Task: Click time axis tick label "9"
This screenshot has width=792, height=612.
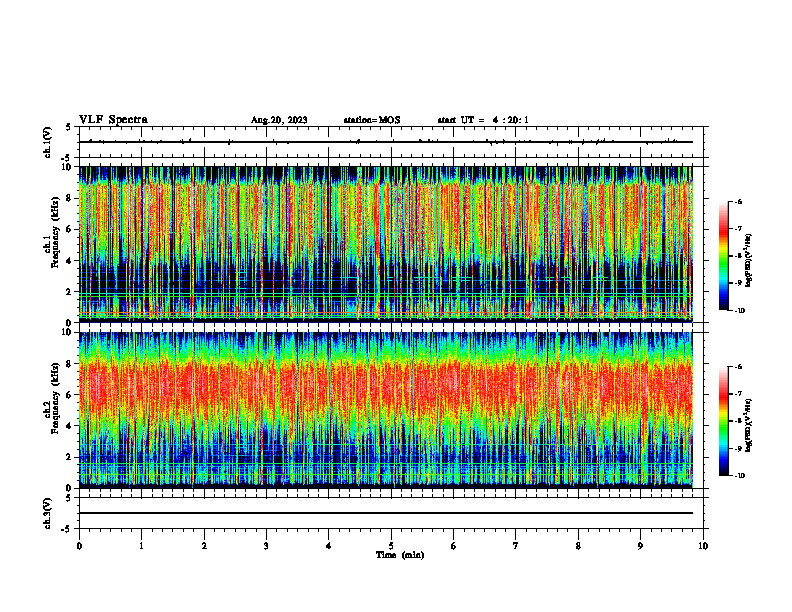Action: (640, 546)
